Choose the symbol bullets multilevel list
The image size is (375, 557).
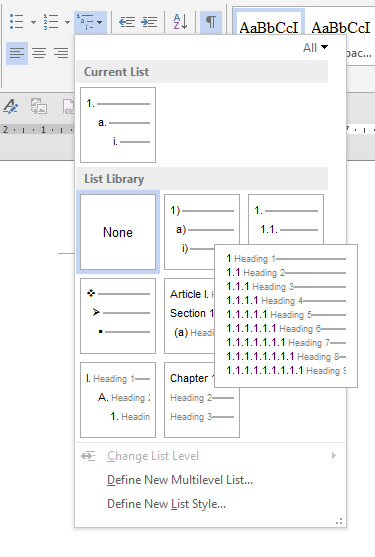pyautogui.click(x=118, y=316)
